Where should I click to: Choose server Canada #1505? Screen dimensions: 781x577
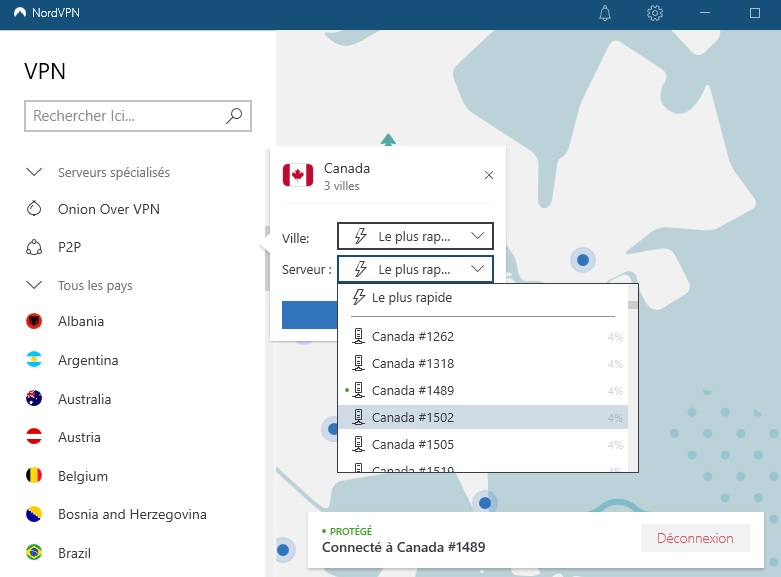[483, 444]
